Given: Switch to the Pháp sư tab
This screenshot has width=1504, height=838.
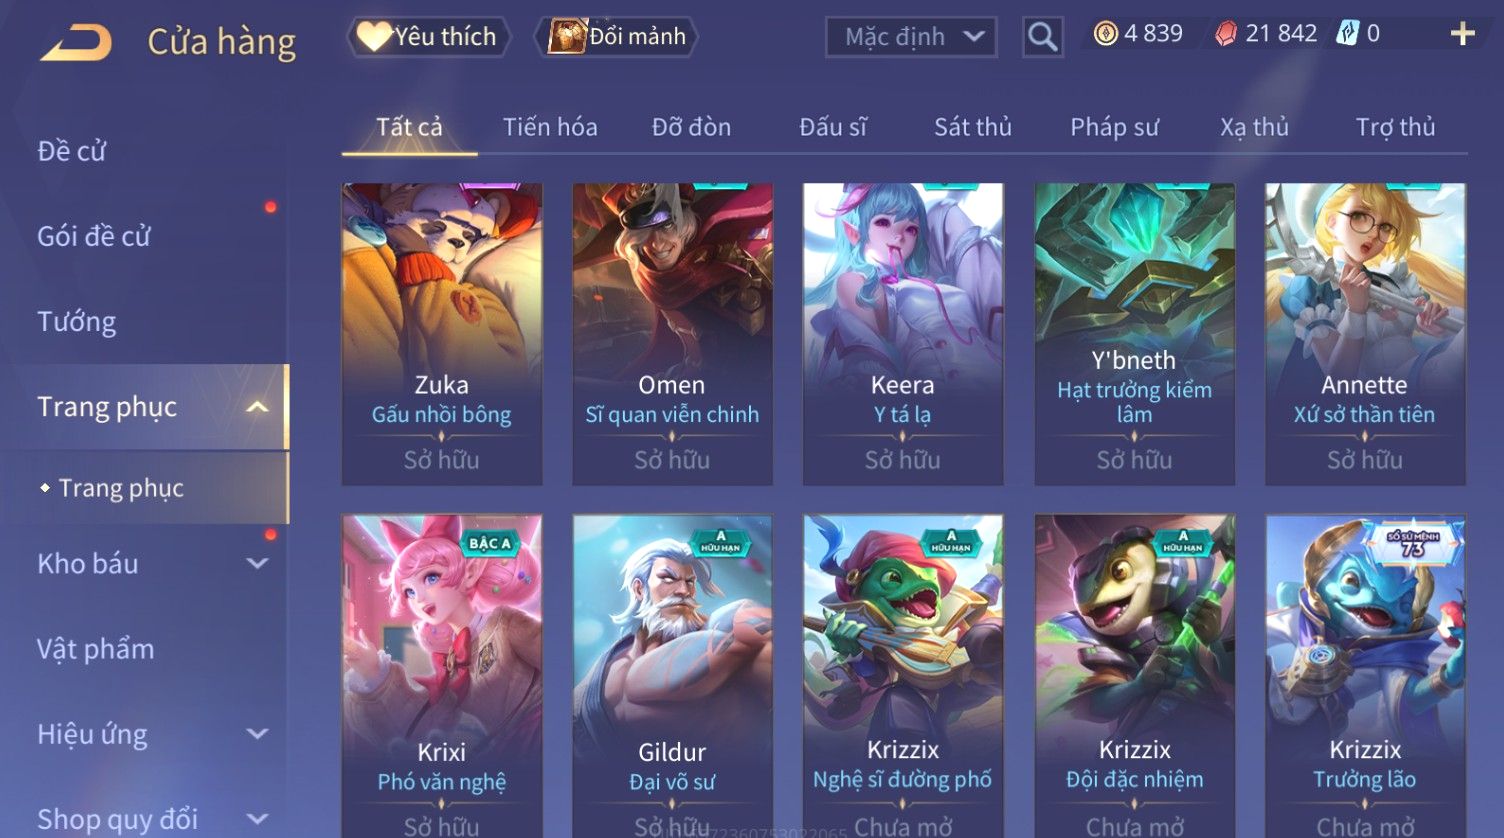Looking at the screenshot, I should (1115, 127).
